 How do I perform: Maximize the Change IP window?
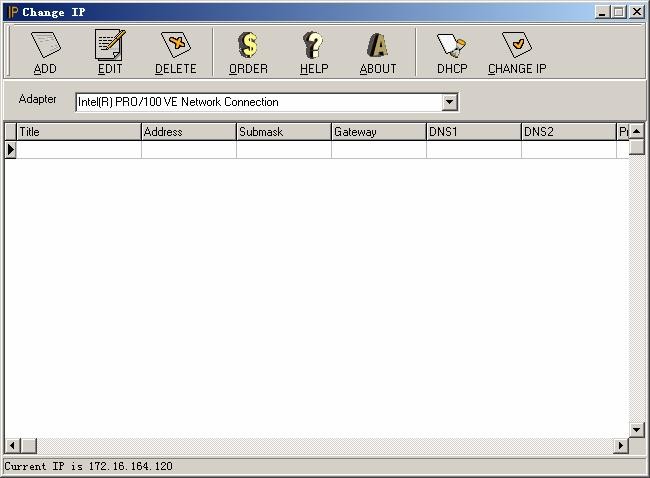tap(618, 12)
